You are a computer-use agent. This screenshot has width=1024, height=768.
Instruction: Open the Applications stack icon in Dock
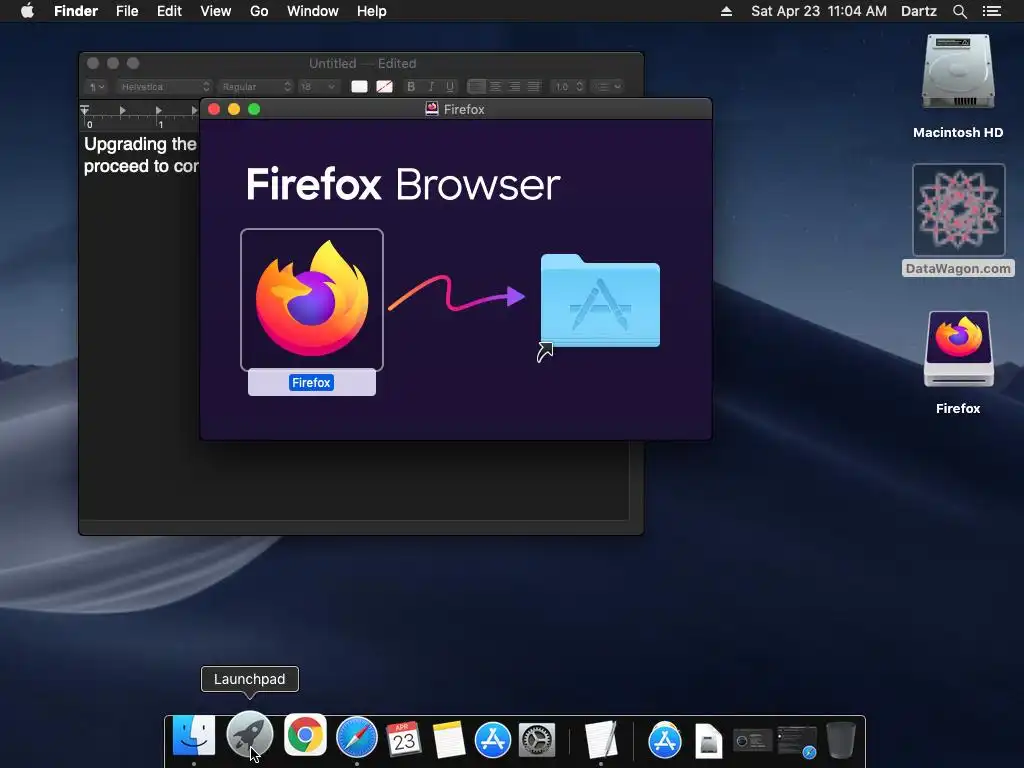(665, 740)
